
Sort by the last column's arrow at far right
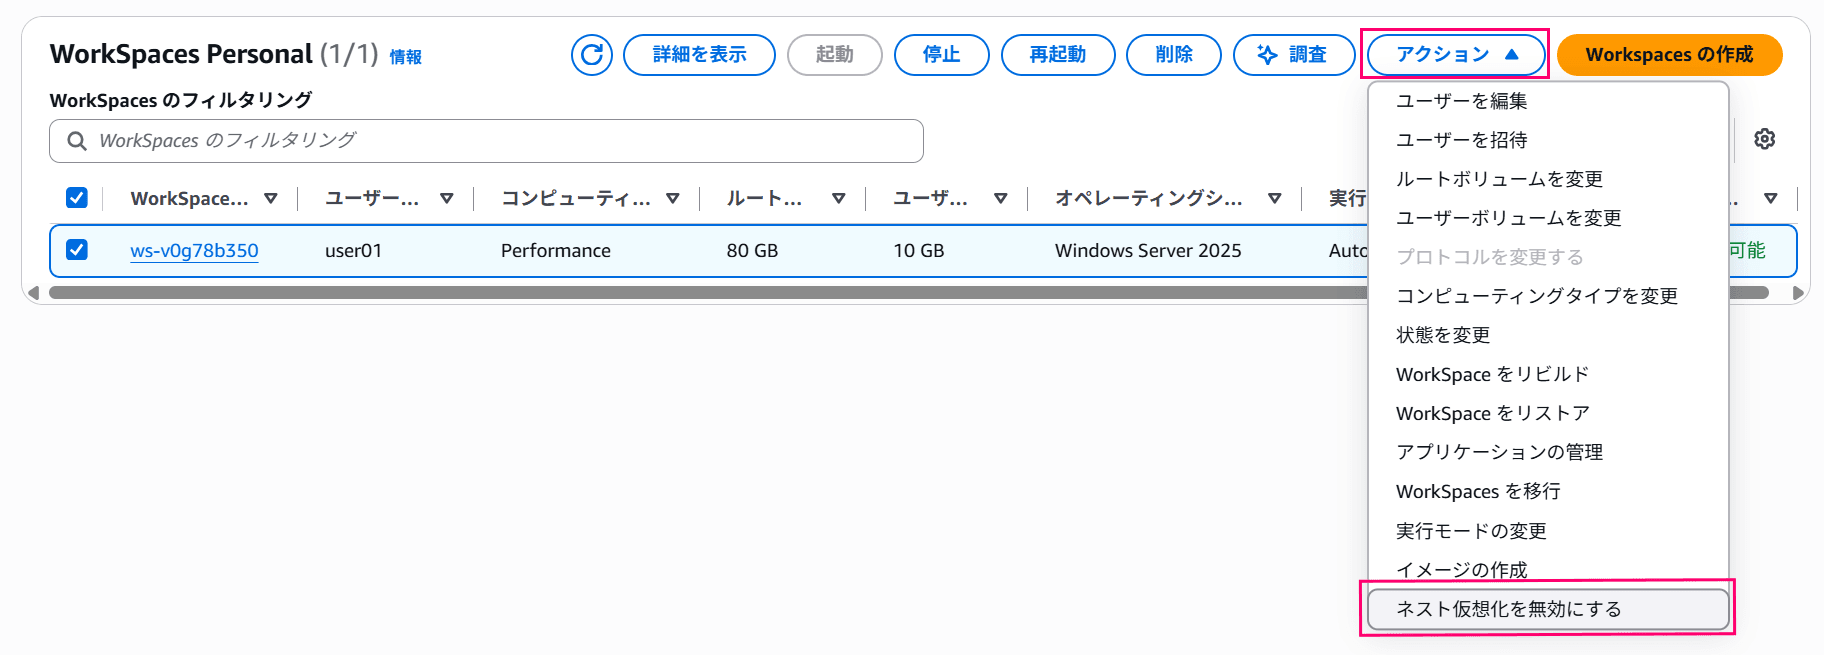point(1771,199)
